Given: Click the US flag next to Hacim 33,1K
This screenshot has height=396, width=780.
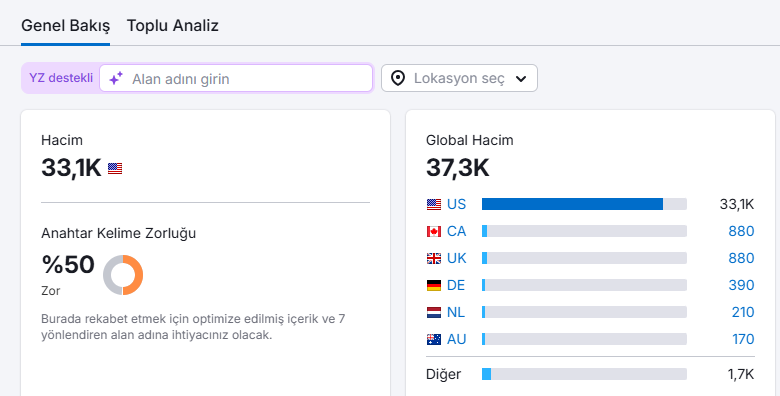Looking at the screenshot, I should point(115,169).
